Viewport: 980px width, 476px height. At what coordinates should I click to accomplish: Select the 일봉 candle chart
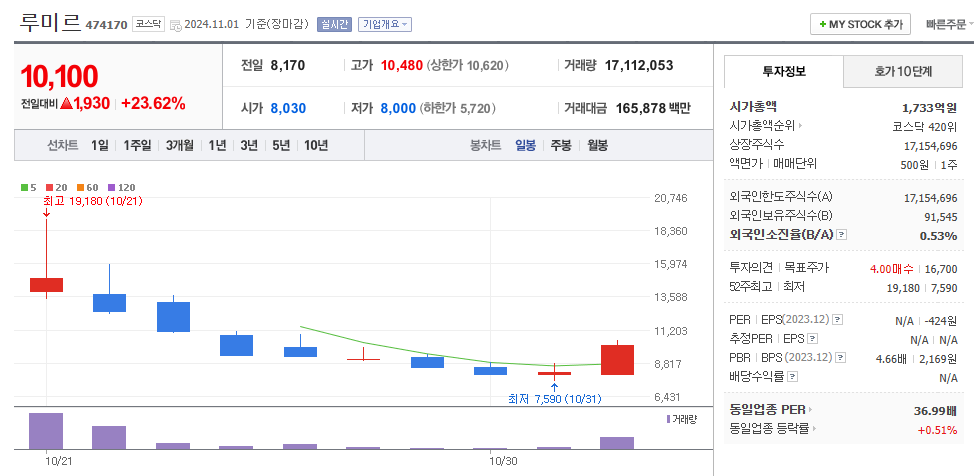pos(525,146)
